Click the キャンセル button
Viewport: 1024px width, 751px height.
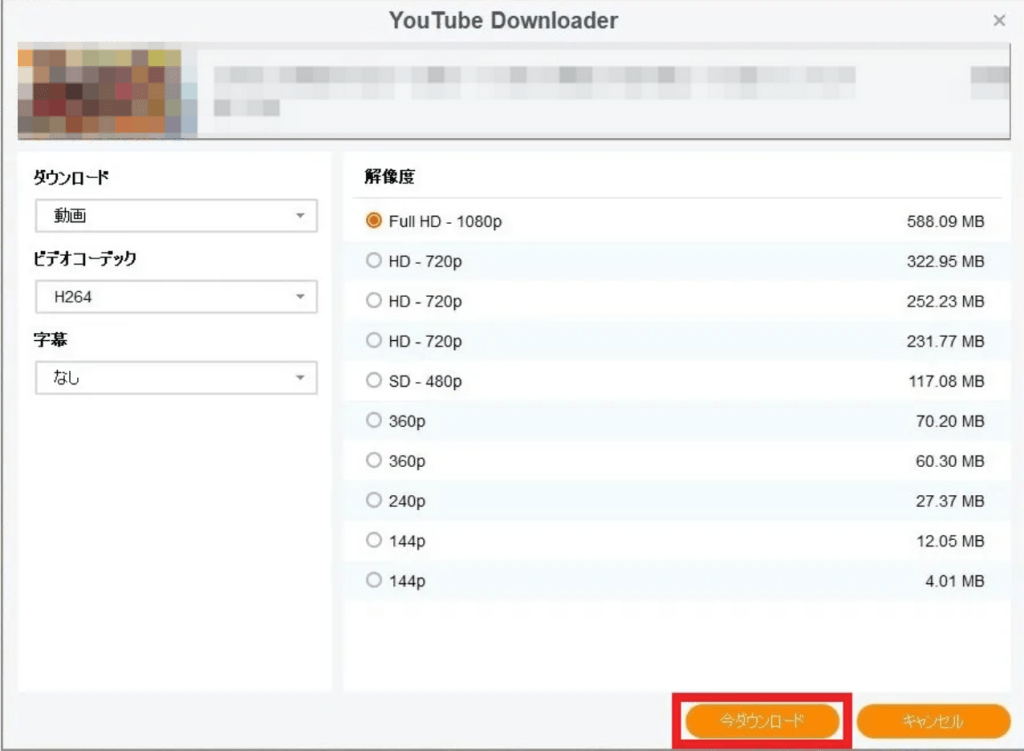click(933, 721)
